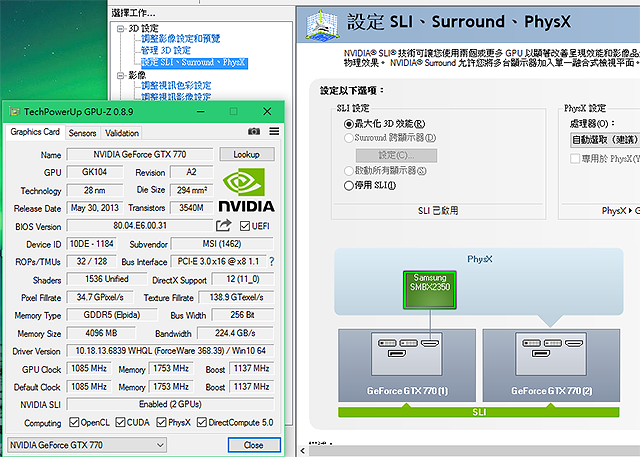640x457 pixels.
Task: Click the green SLI bridge bar
Action: [x=479, y=412]
